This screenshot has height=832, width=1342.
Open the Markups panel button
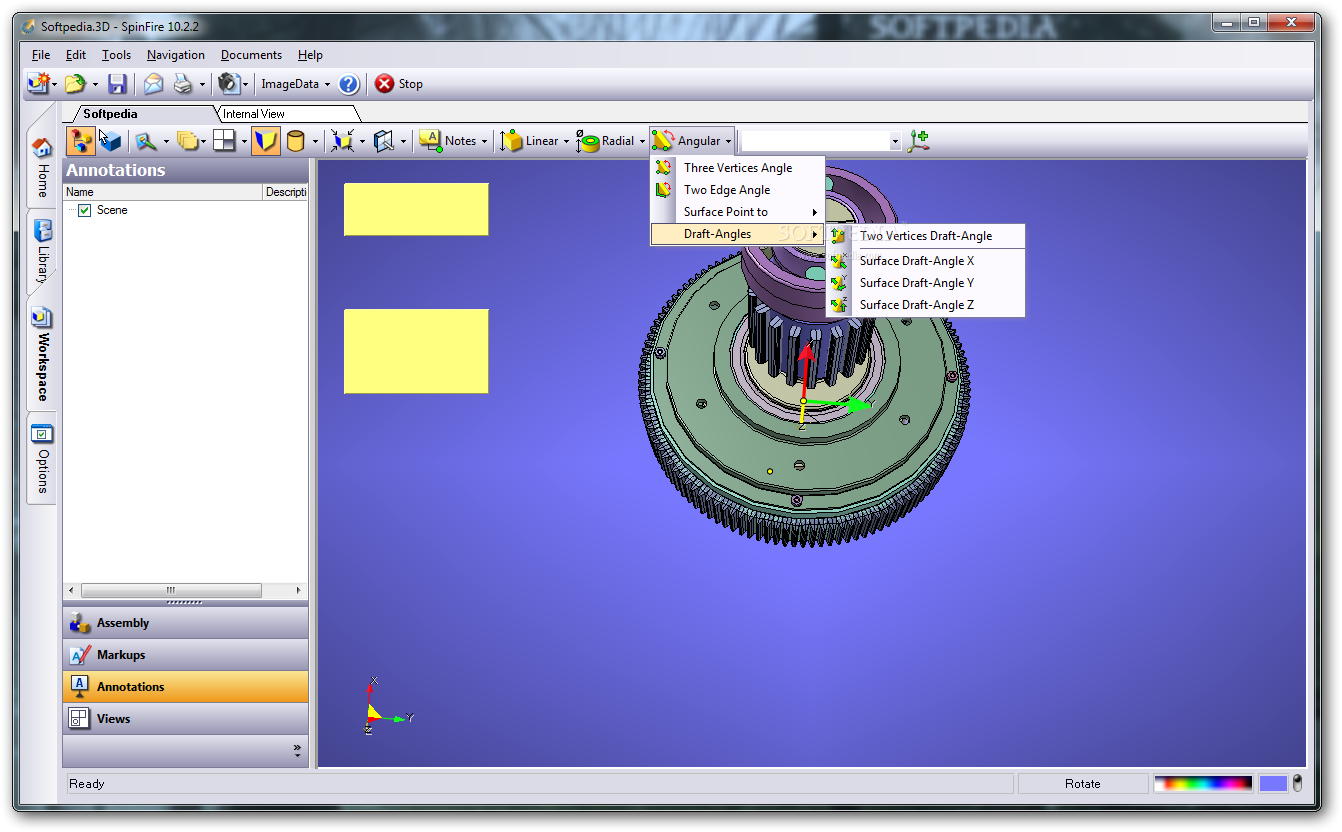point(186,655)
